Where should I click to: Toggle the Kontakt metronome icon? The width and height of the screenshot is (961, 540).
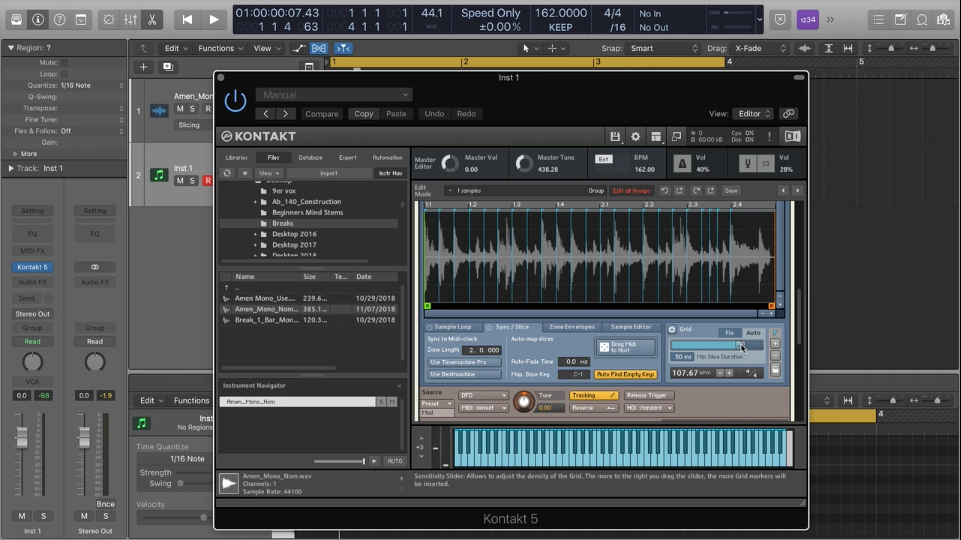[x=682, y=163]
